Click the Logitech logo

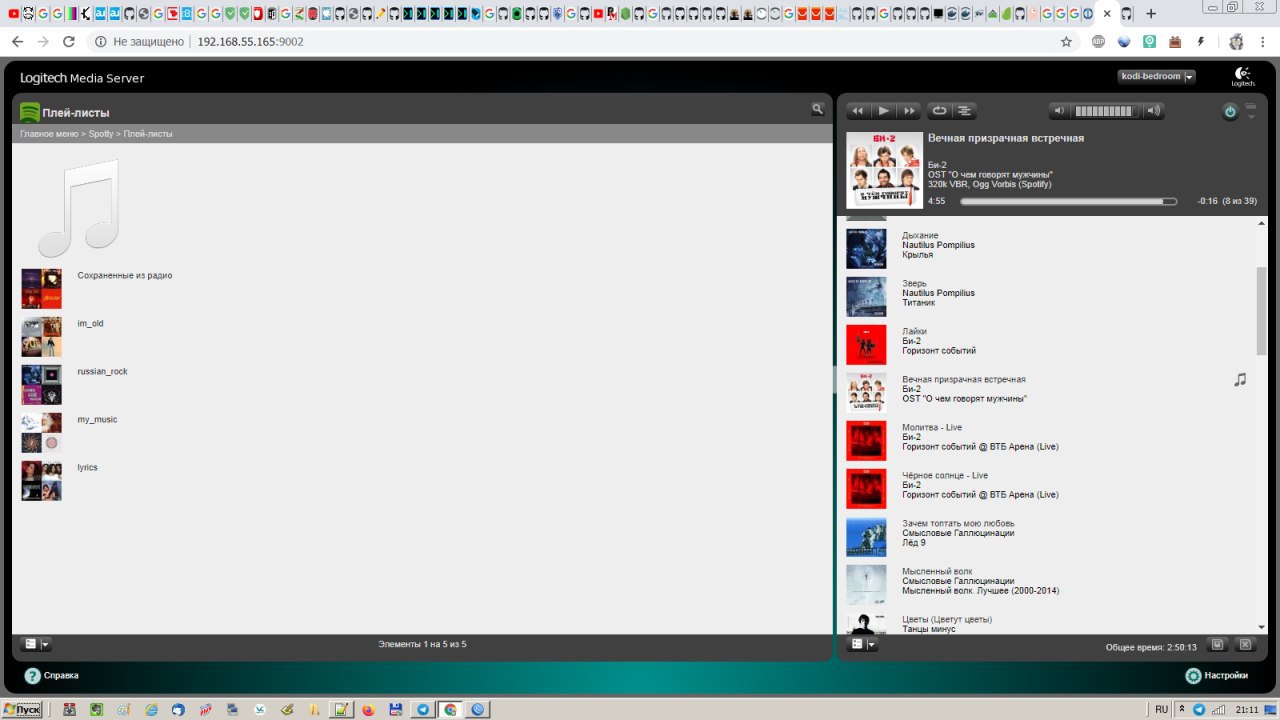point(1242,78)
